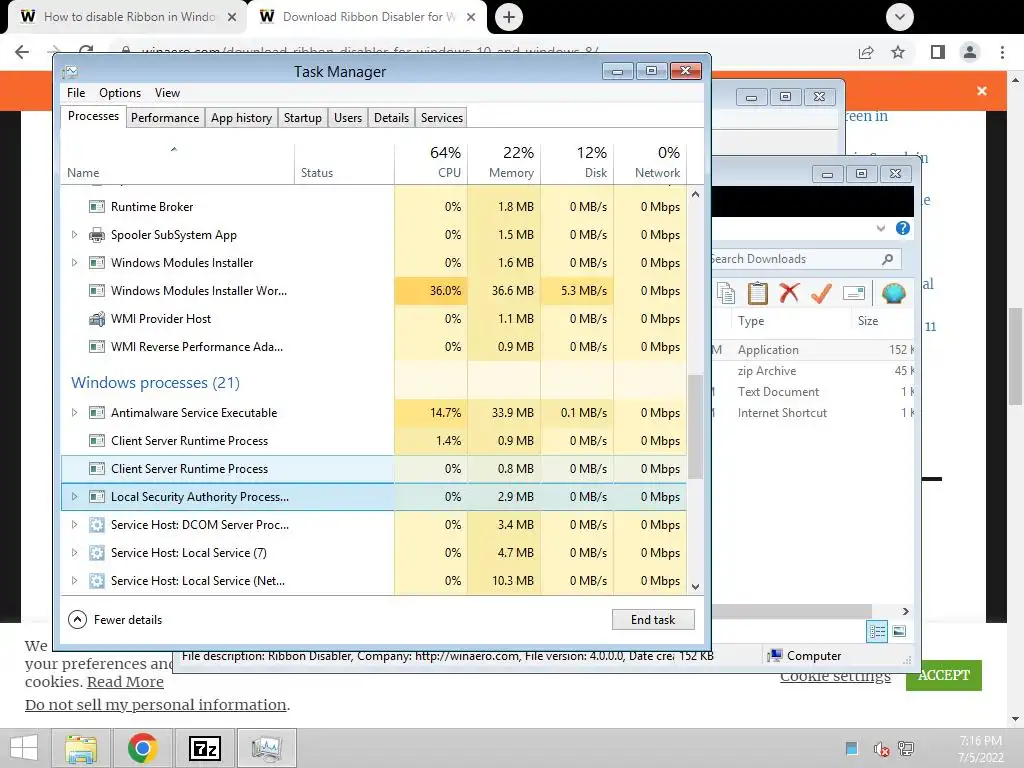Expand Service Host: Local Service (Net row
Image resolution: width=1024 pixels, height=768 pixels.
tap(74, 581)
